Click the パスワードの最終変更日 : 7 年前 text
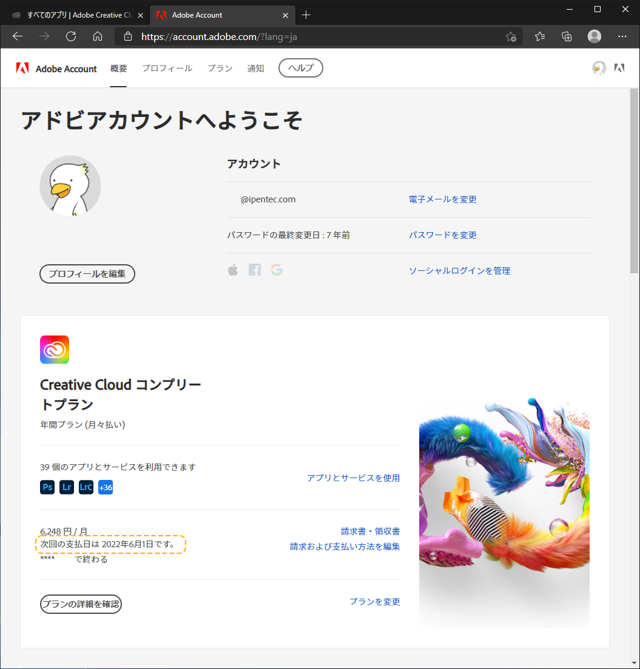The height and width of the screenshot is (669, 640). [288, 235]
